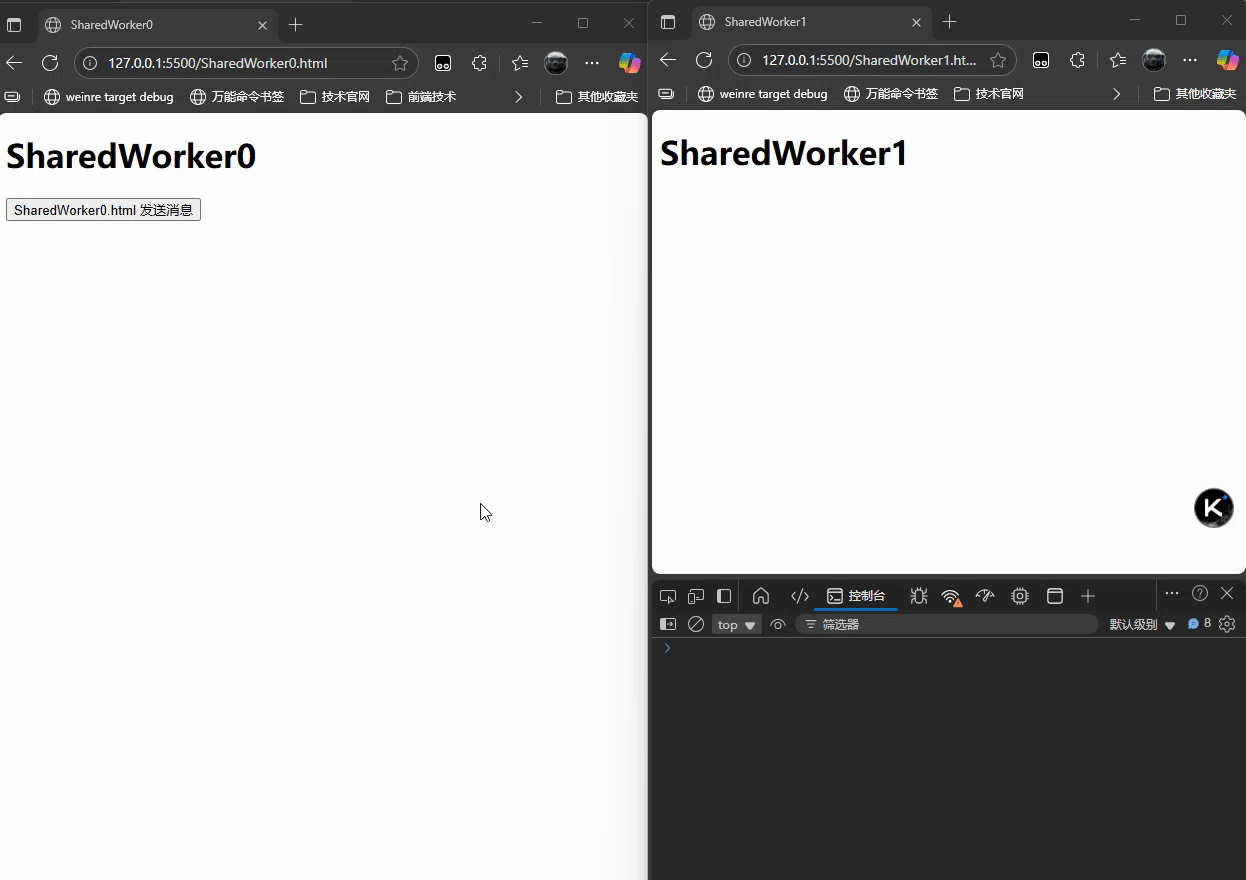Toggle the console sidebar
This screenshot has height=880, width=1246.
[x=668, y=624]
